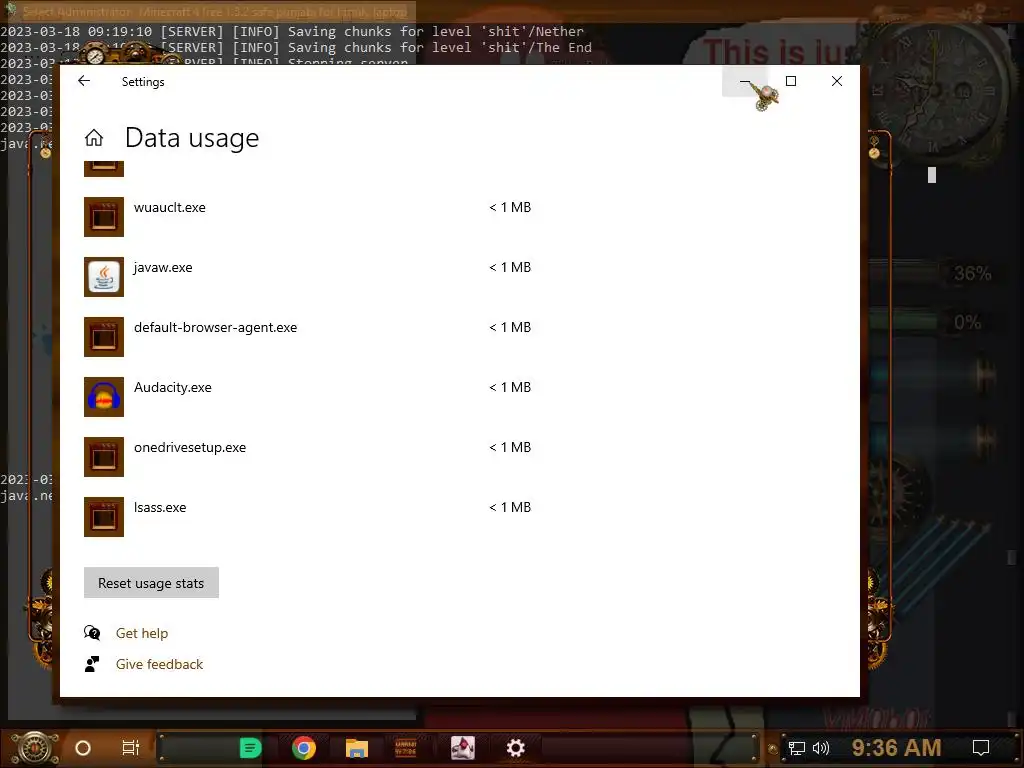The width and height of the screenshot is (1024, 768).
Task: Close the Settings window
Action: click(x=837, y=81)
